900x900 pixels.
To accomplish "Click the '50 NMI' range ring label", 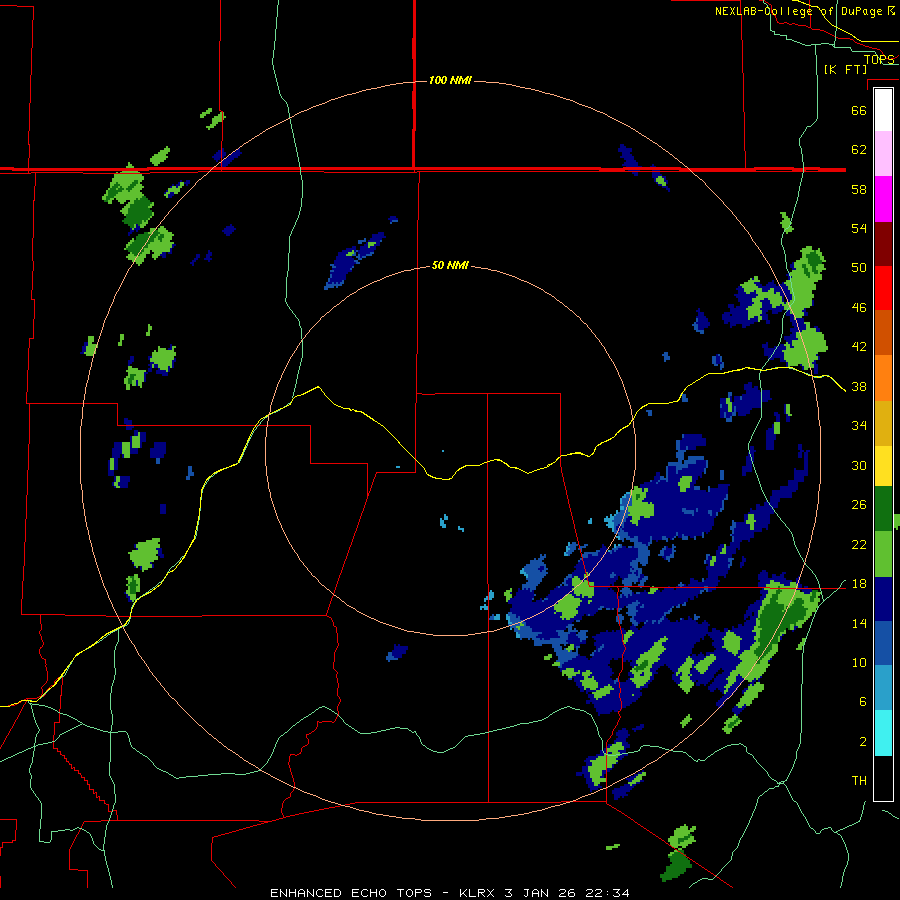I will pos(450,265).
